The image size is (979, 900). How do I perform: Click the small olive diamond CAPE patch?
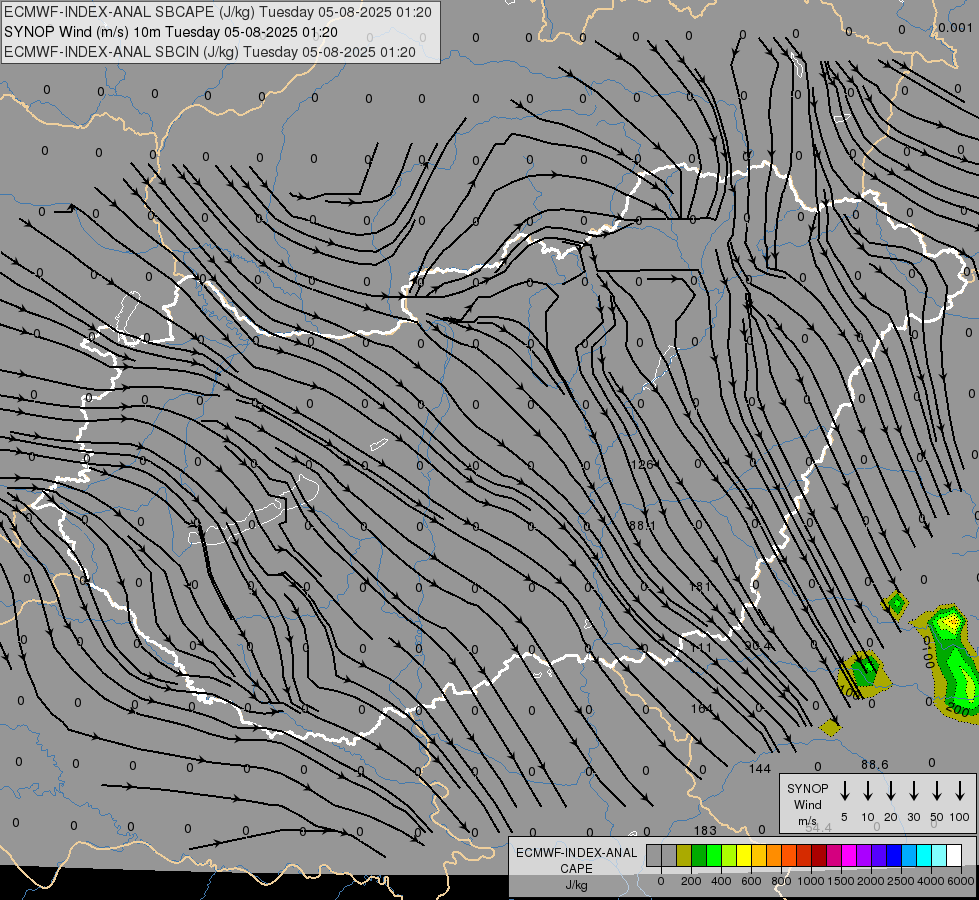(x=830, y=726)
